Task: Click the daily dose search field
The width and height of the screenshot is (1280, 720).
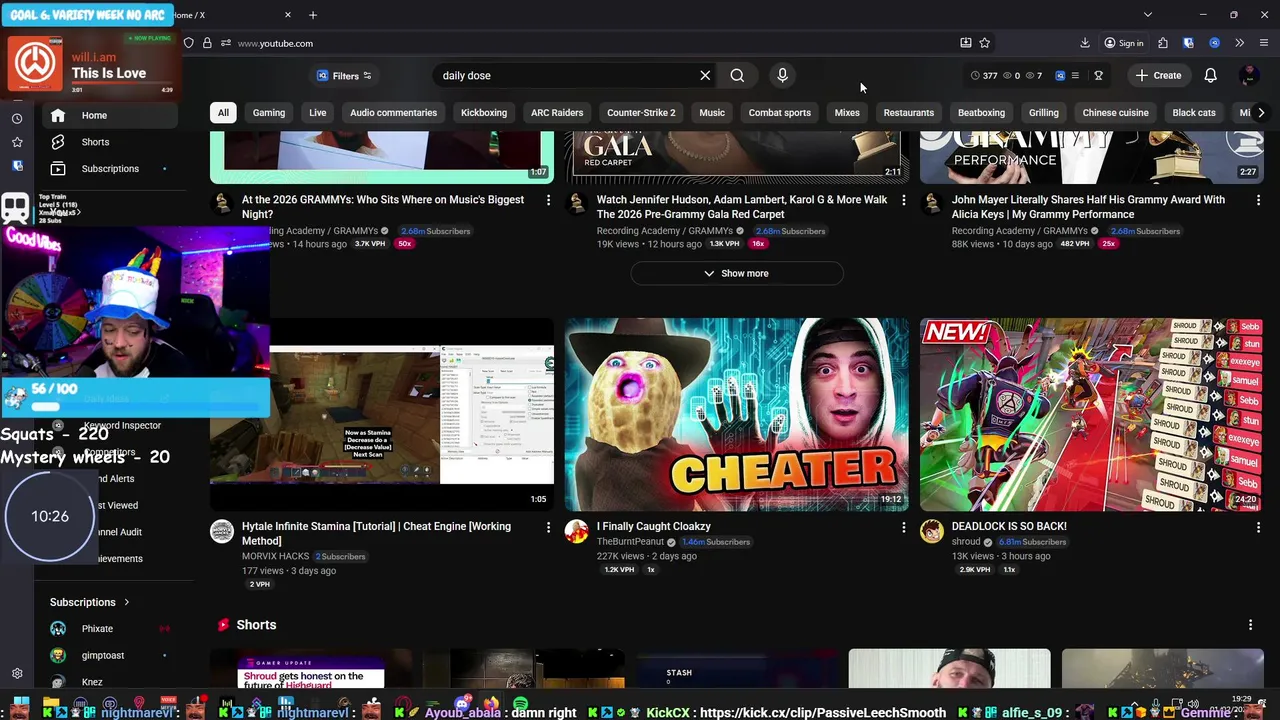Action: click(x=565, y=75)
